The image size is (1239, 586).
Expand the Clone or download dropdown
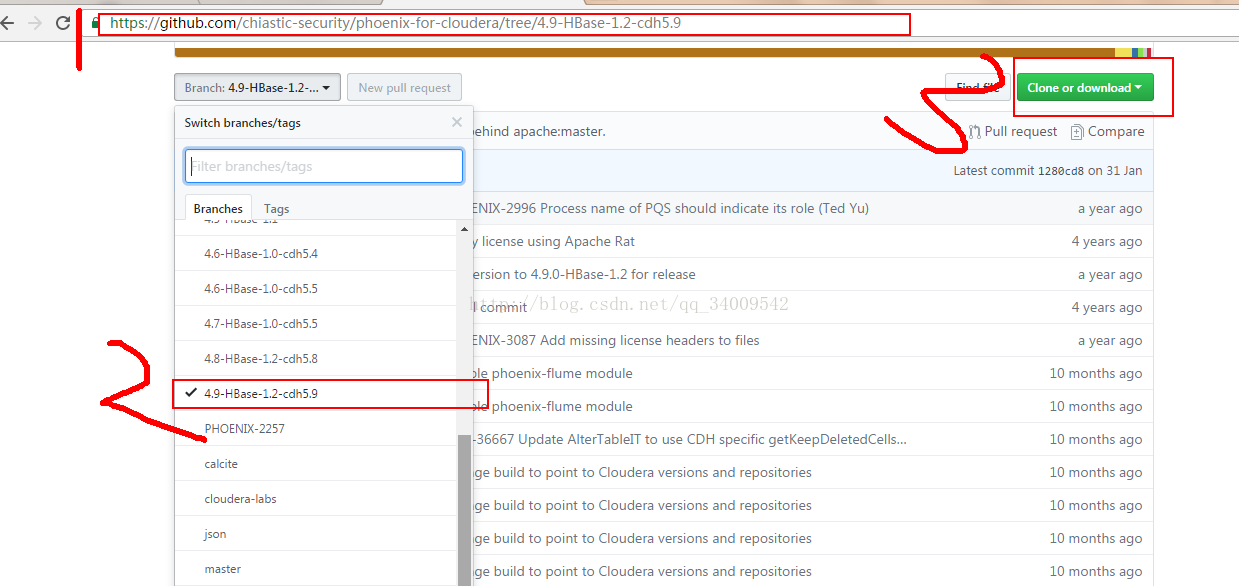pyautogui.click(x=1085, y=87)
